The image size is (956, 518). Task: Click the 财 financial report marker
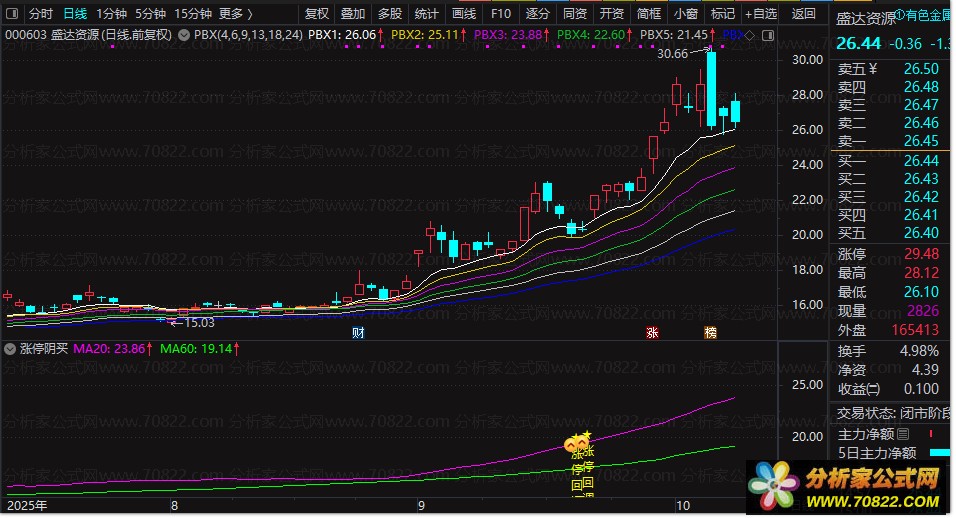click(x=358, y=333)
